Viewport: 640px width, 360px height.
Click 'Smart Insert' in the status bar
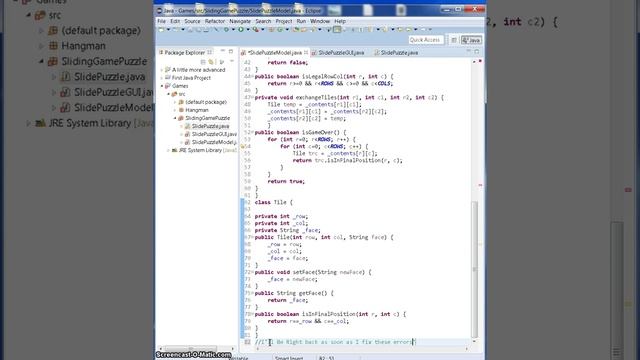pyautogui.click(x=289, y=358)
